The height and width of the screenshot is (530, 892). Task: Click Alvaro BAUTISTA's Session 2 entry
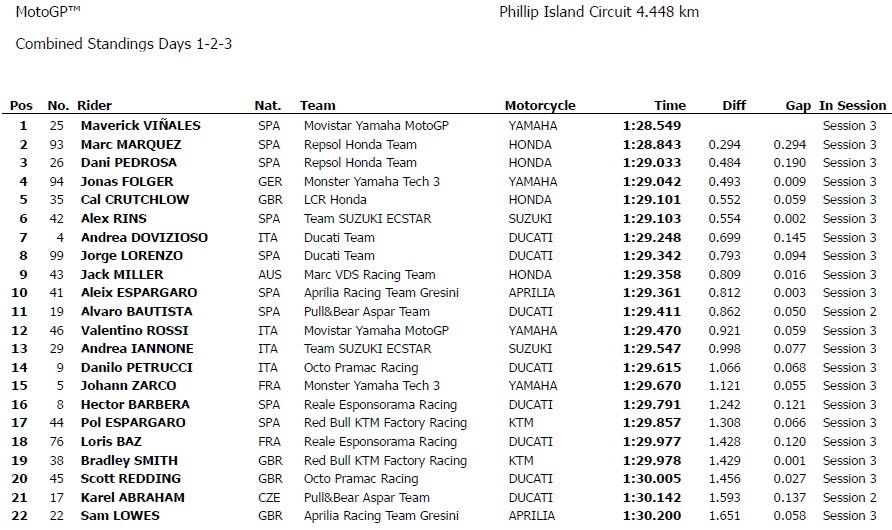849,312
